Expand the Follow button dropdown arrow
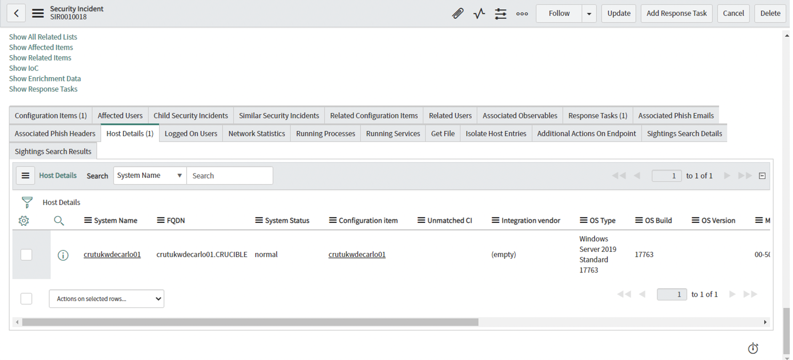This screenshot has width=793, height=360. coord(589,14)
